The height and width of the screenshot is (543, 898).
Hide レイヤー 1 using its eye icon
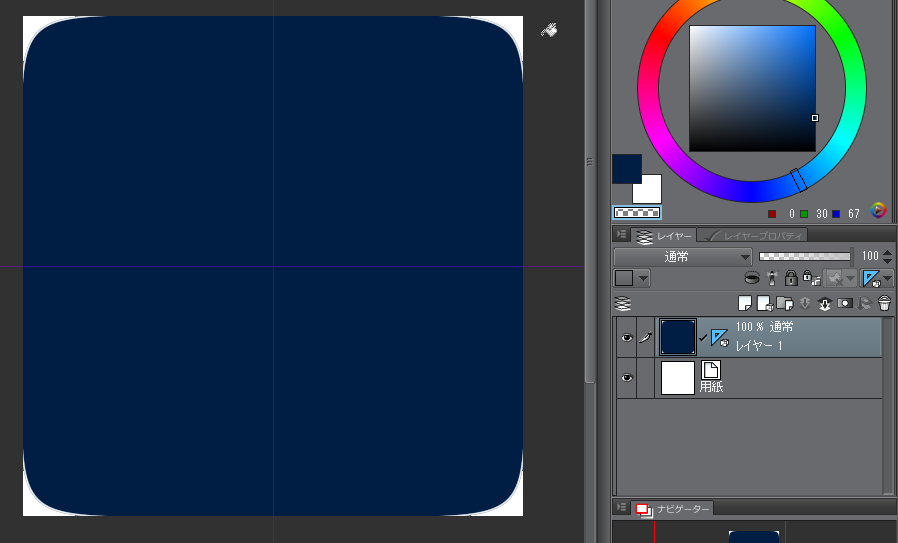click(x=626, y=339)
